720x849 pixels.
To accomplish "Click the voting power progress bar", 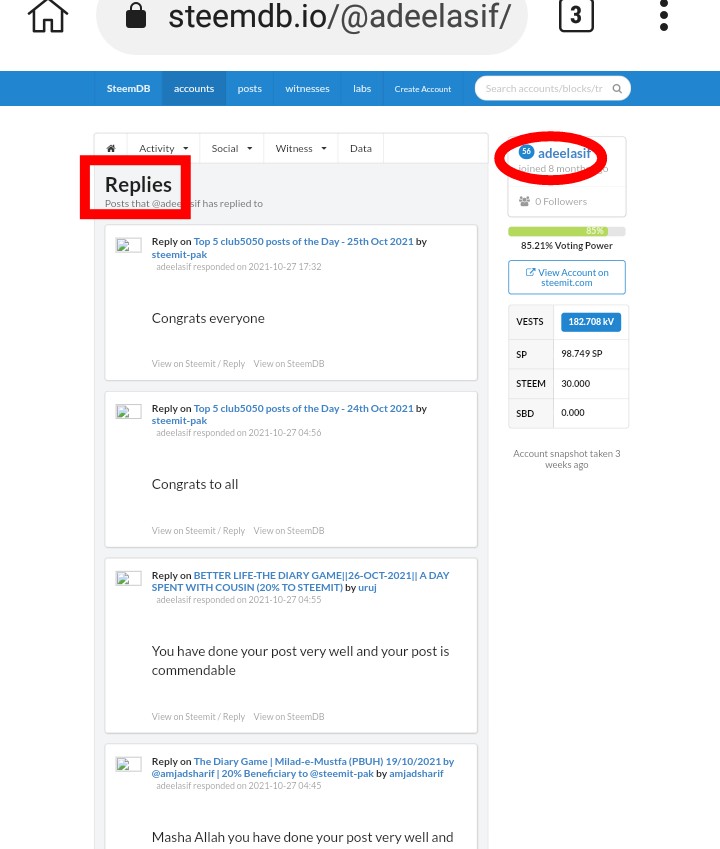I will (x=567, y=231).
